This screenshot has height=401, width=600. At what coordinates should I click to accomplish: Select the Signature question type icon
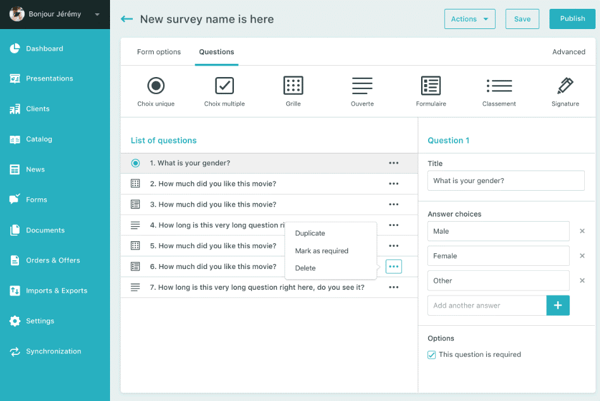565,86
